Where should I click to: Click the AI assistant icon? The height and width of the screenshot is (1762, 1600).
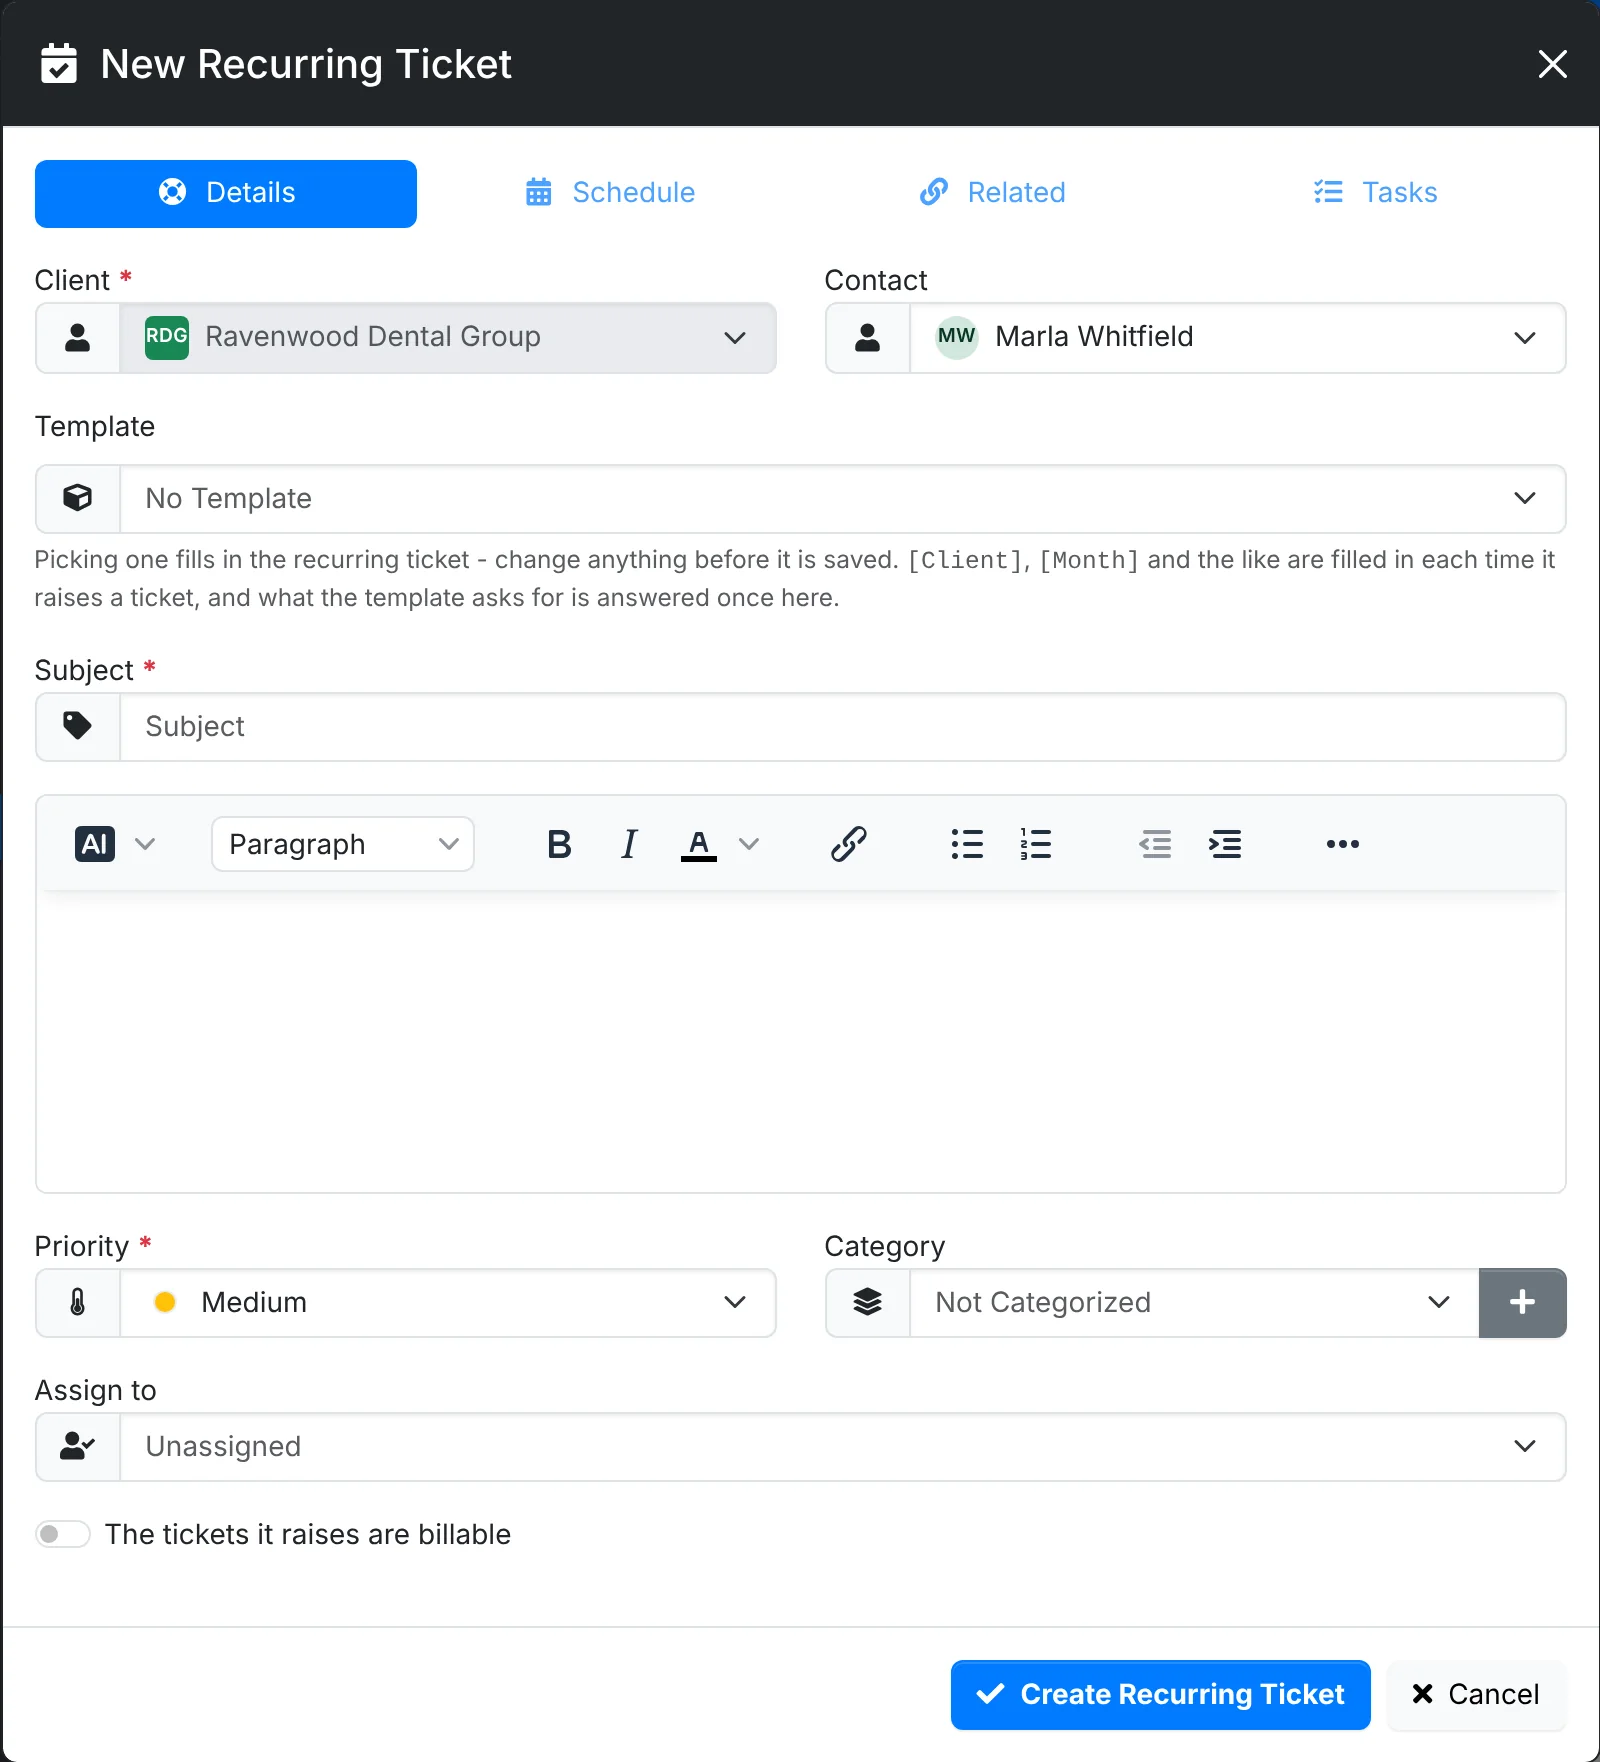click(x=95, y=844)
